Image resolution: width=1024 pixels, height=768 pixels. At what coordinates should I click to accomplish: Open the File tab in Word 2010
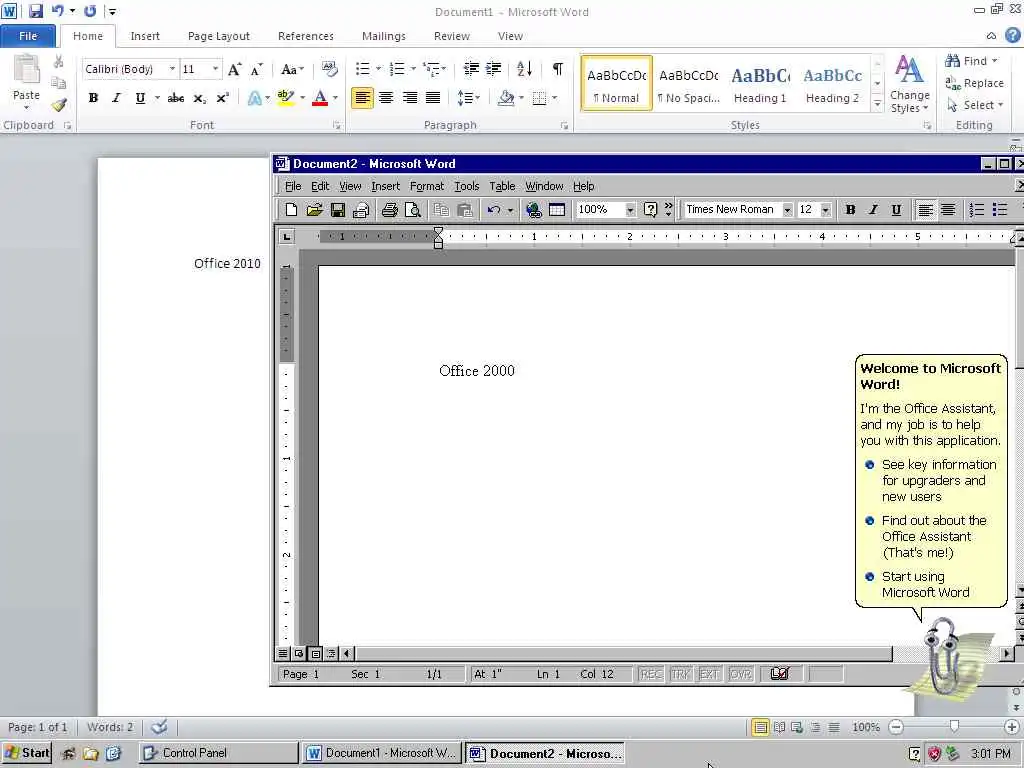pos(27,36)
